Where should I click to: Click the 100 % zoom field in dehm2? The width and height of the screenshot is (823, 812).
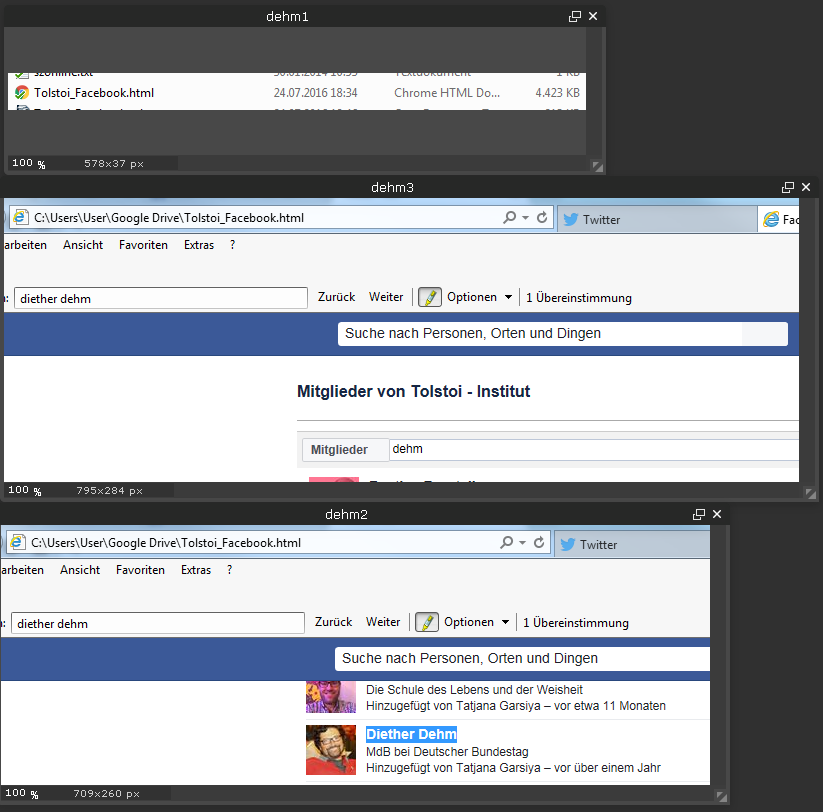[x=22, y=793]
